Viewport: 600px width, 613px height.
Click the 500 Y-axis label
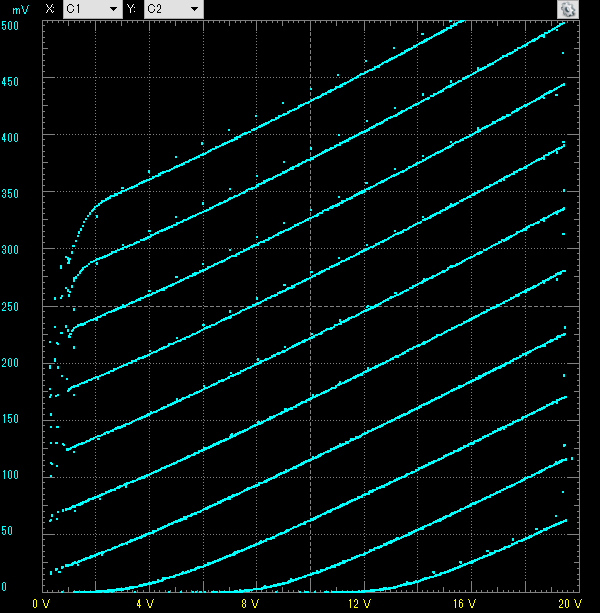pyautogui.click(x=10, y=26)
